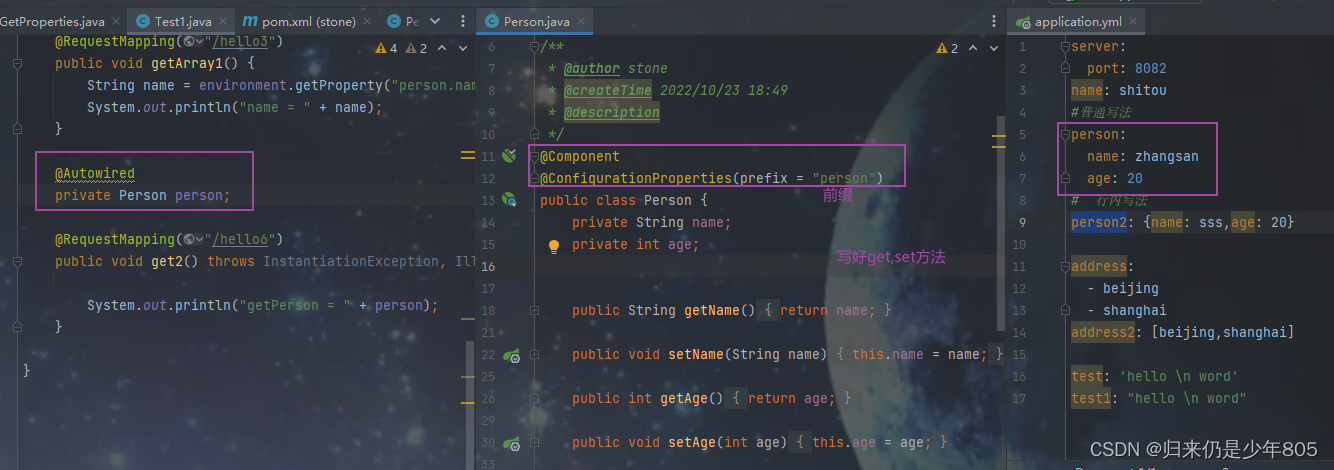Click the person2 key in application.yml
The height and width of the screenshot is (470, 1334).
[1098, 223]
